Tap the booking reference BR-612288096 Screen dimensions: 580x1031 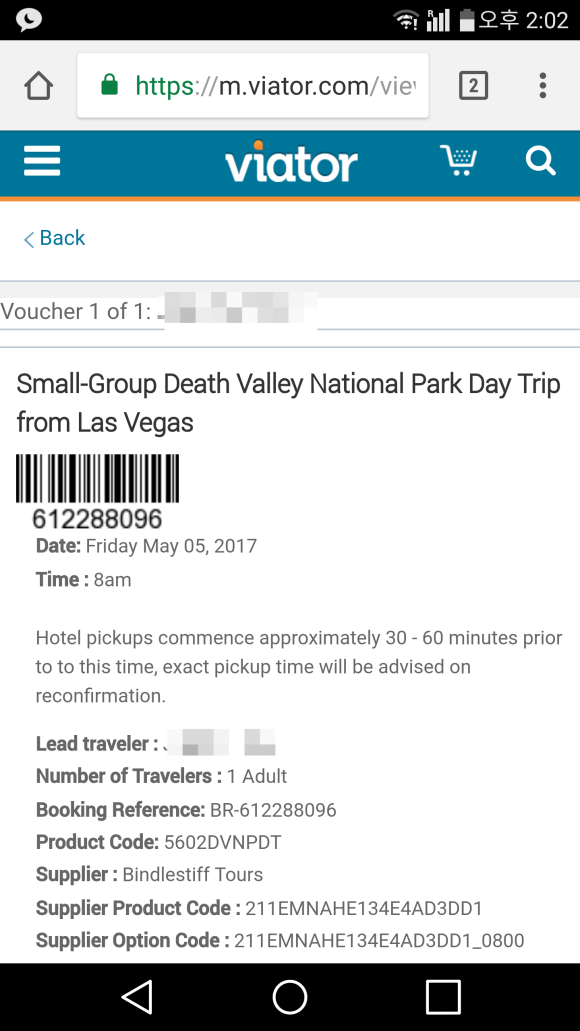[273, 810]
